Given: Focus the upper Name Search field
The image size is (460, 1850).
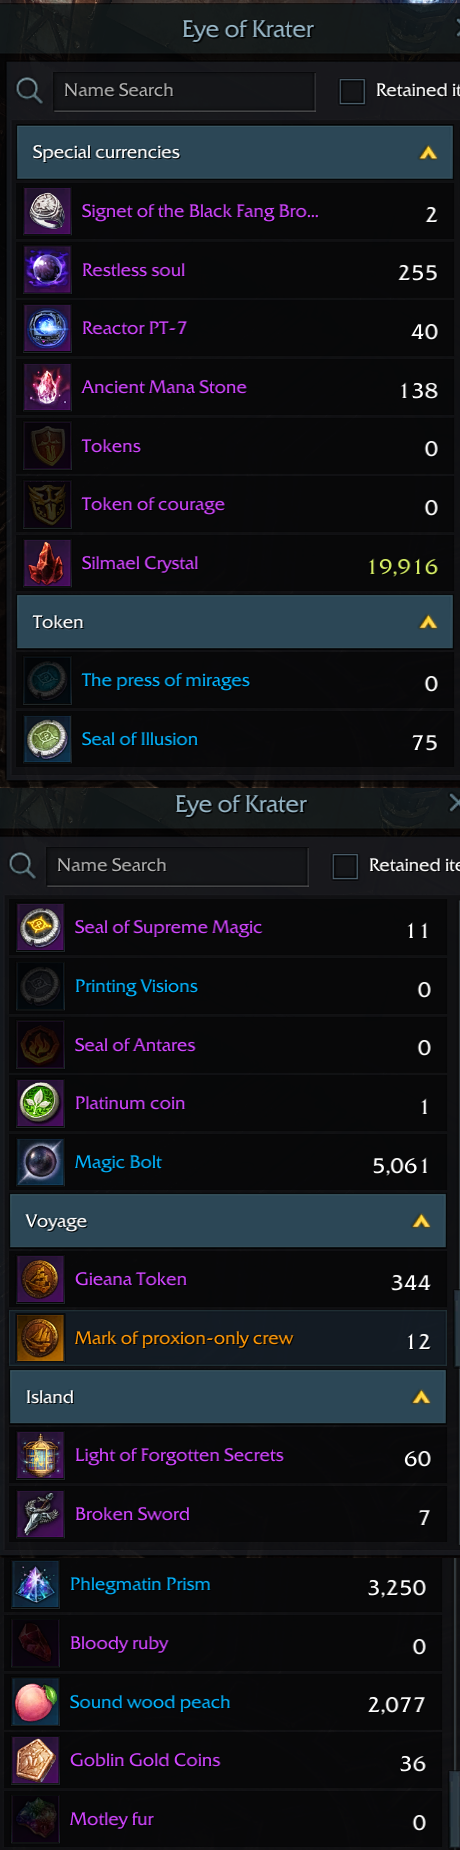Looking at the screenshot, I should (x=184, y=91).
